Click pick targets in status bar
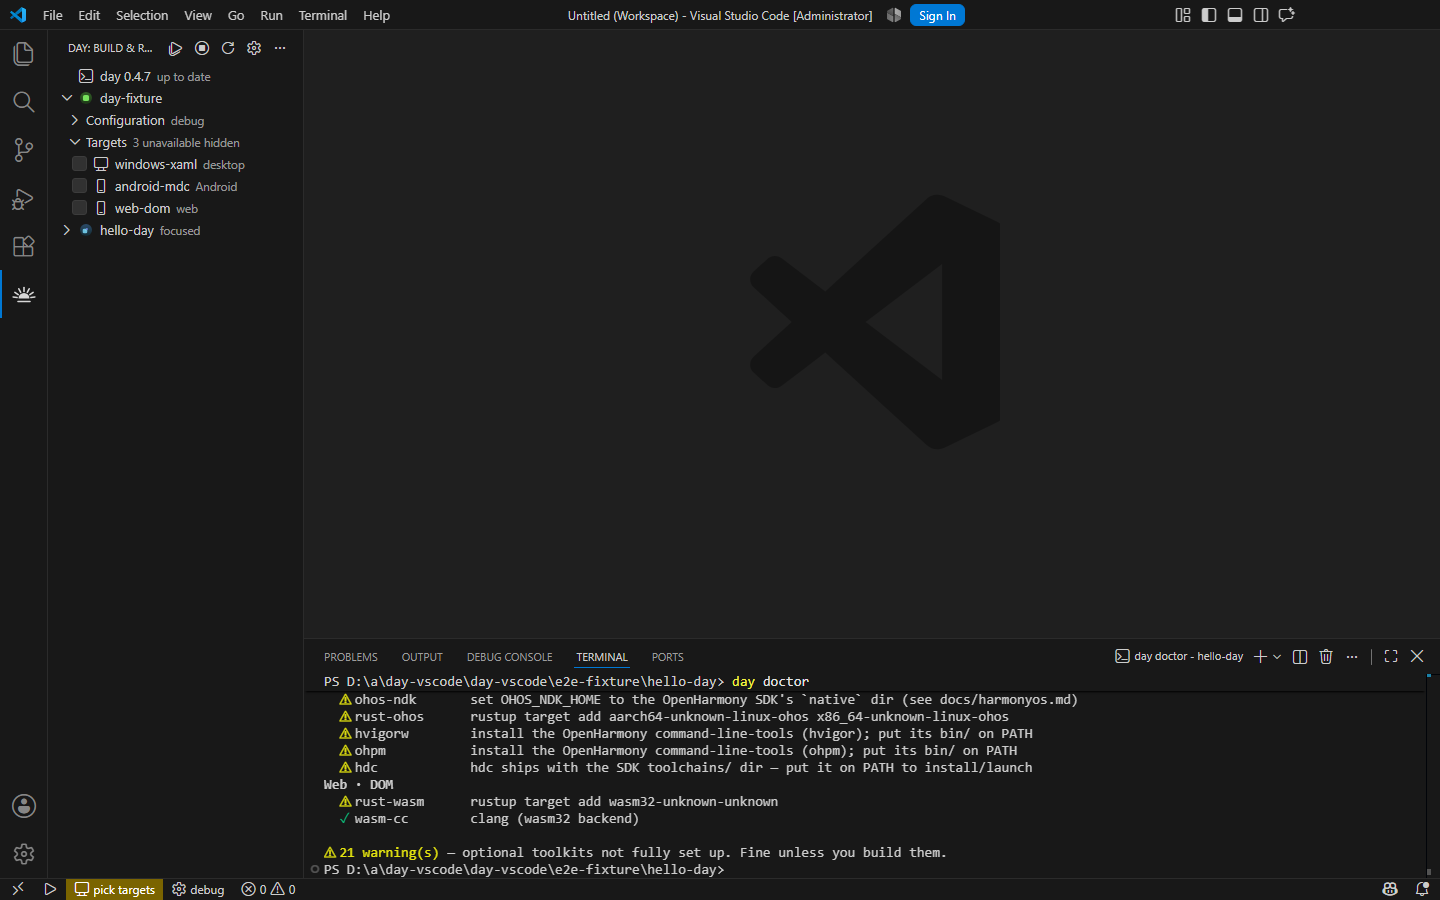1440x900 pixels. [115, 889]
